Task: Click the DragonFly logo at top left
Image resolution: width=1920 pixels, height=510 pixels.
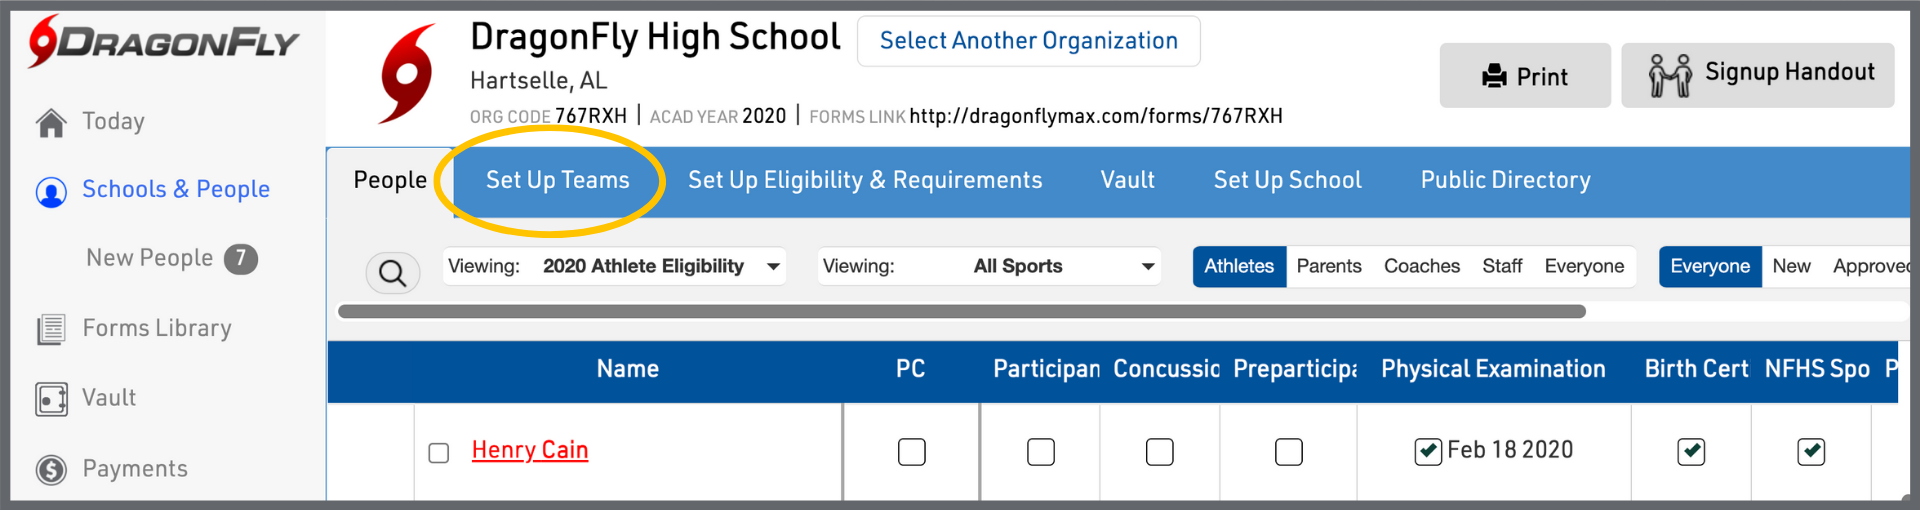Action: [x=163, y=43]
